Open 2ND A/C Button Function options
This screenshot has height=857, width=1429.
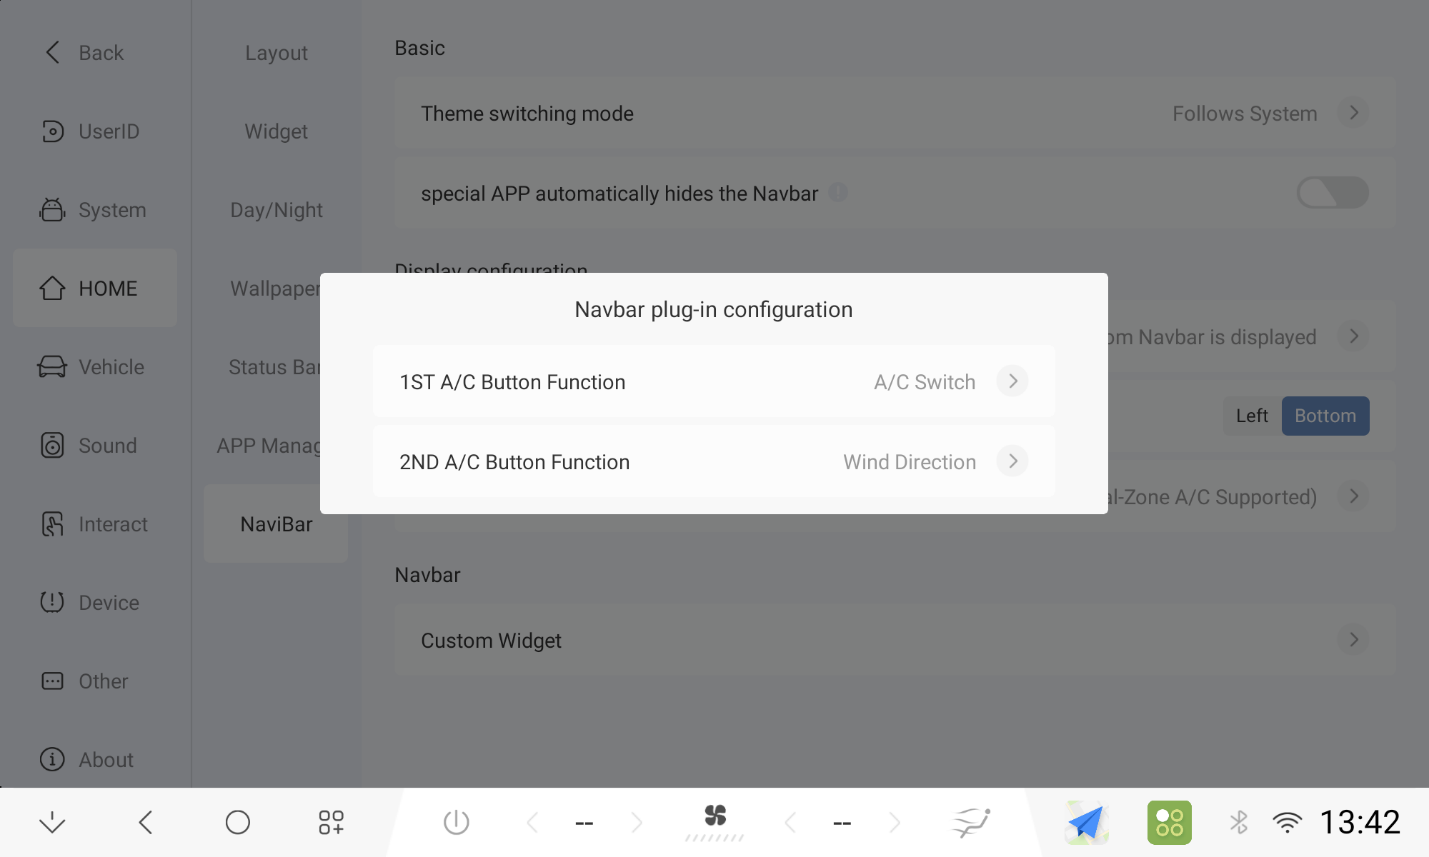714,461
